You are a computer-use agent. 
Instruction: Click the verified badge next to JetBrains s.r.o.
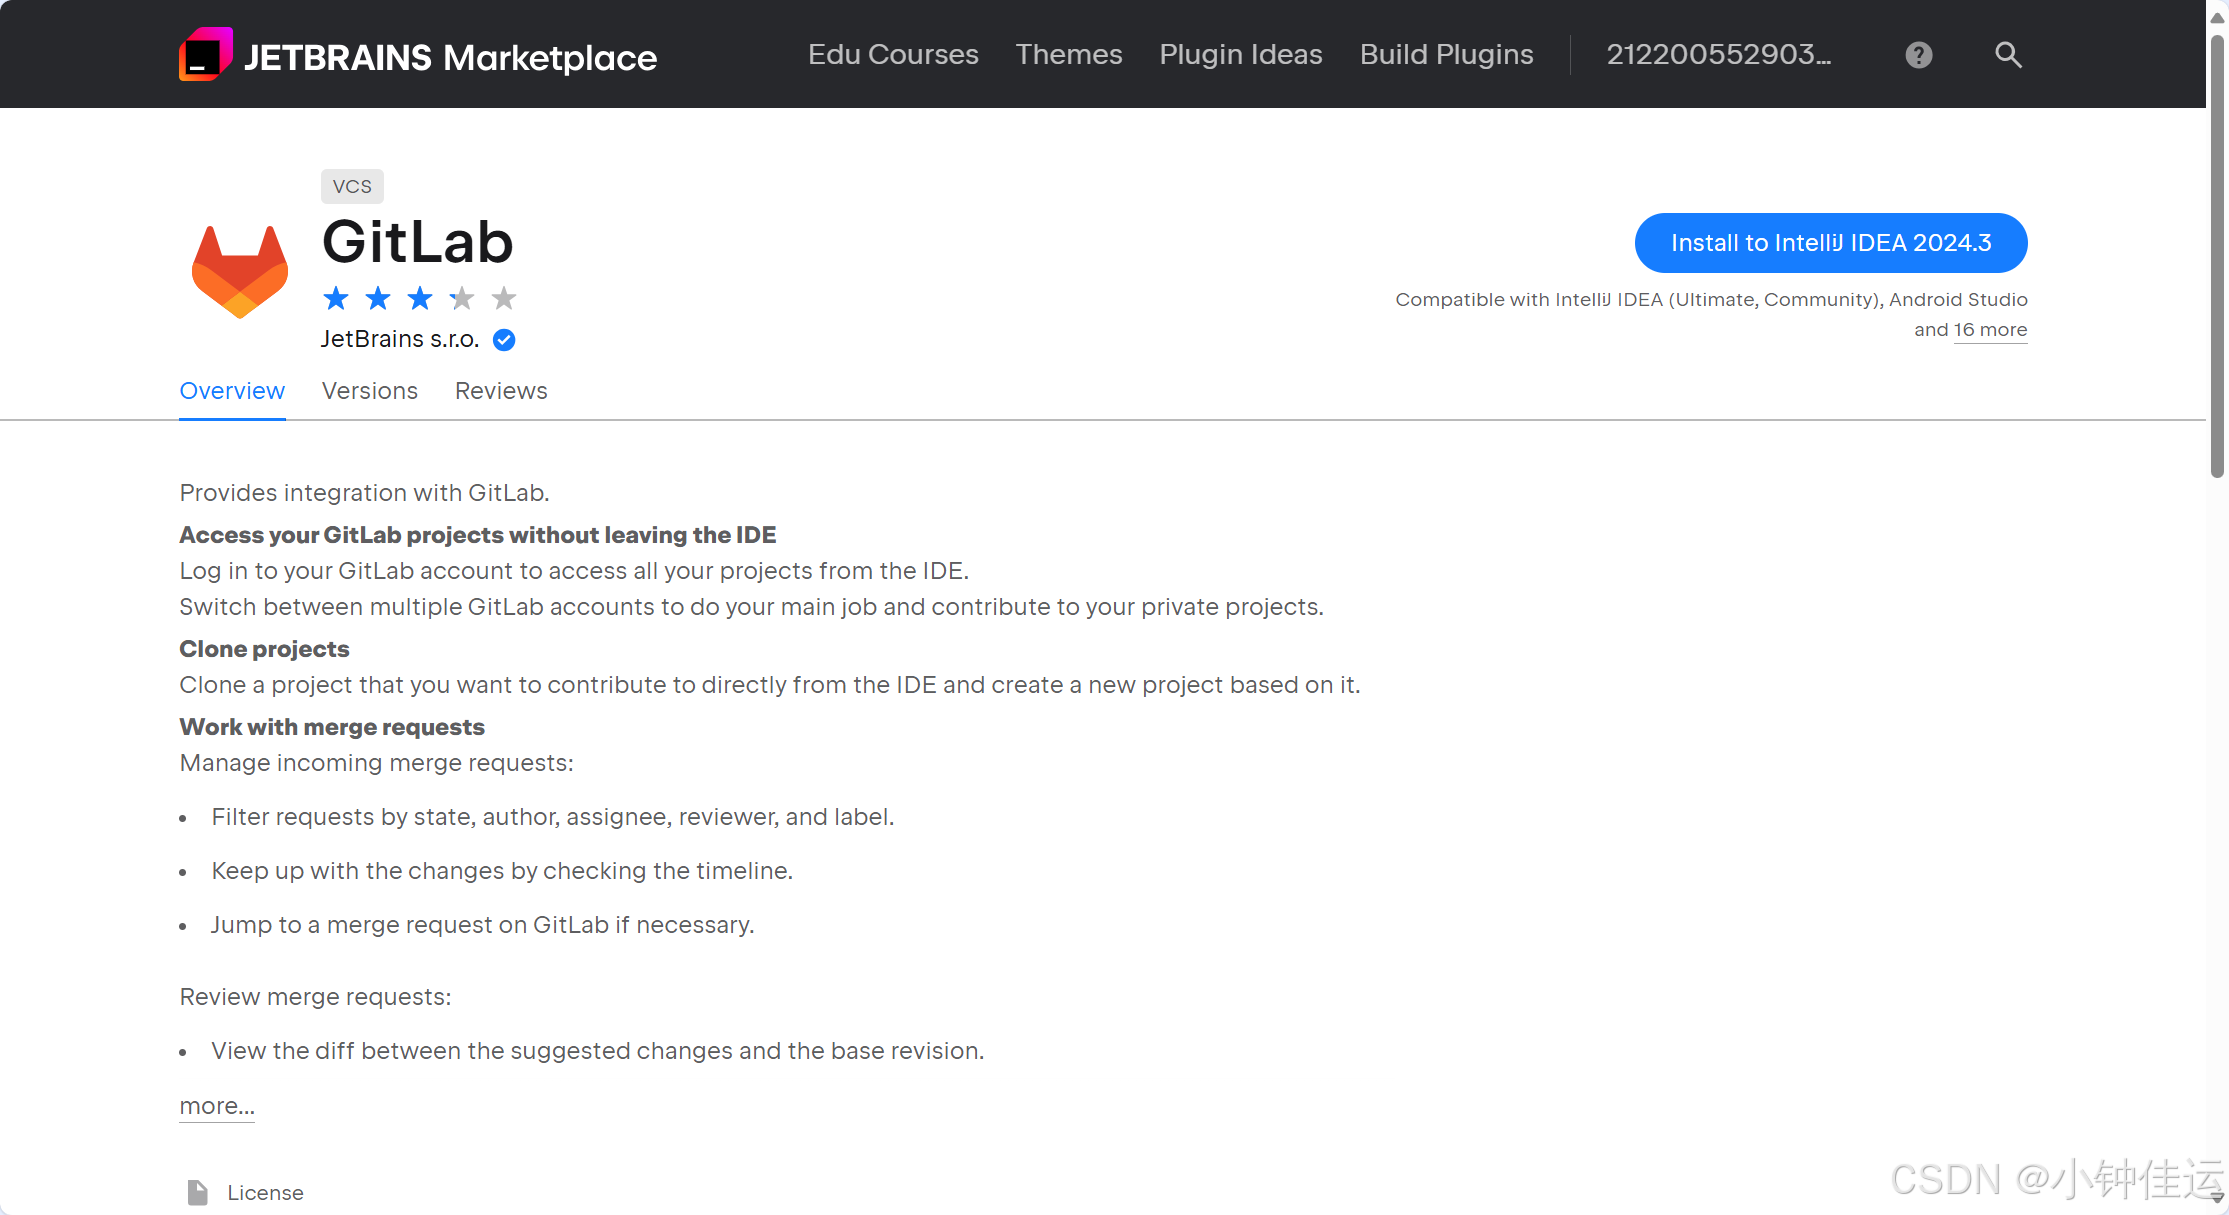click(503, 340)
